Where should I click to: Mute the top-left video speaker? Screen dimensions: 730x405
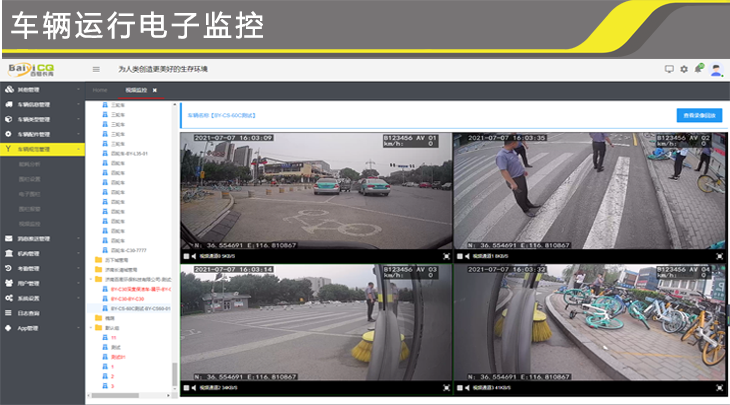[193, 255]
